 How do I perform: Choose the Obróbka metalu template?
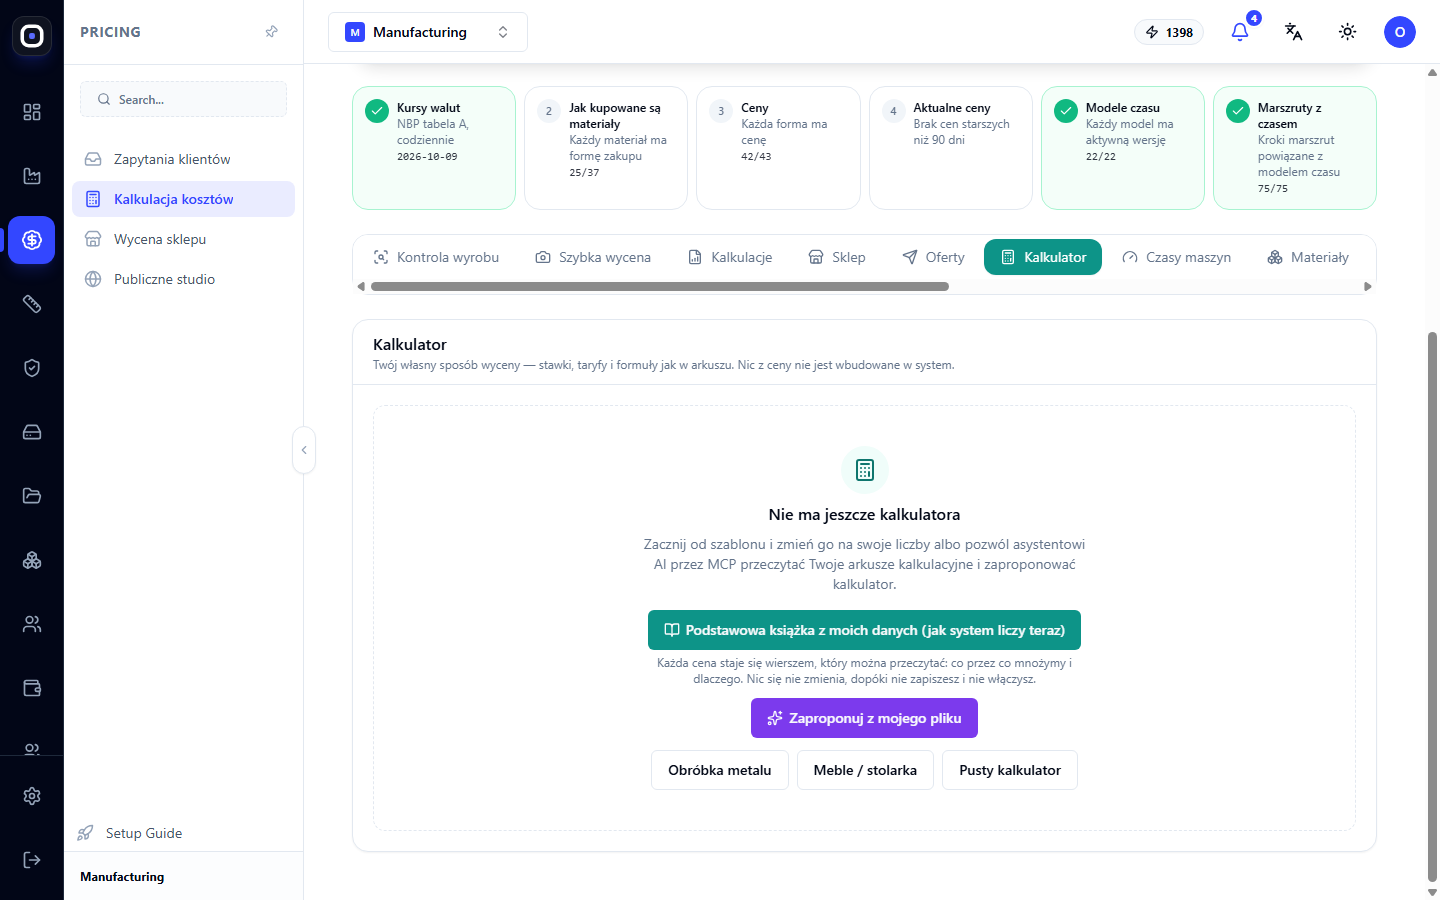coord(720,770)
